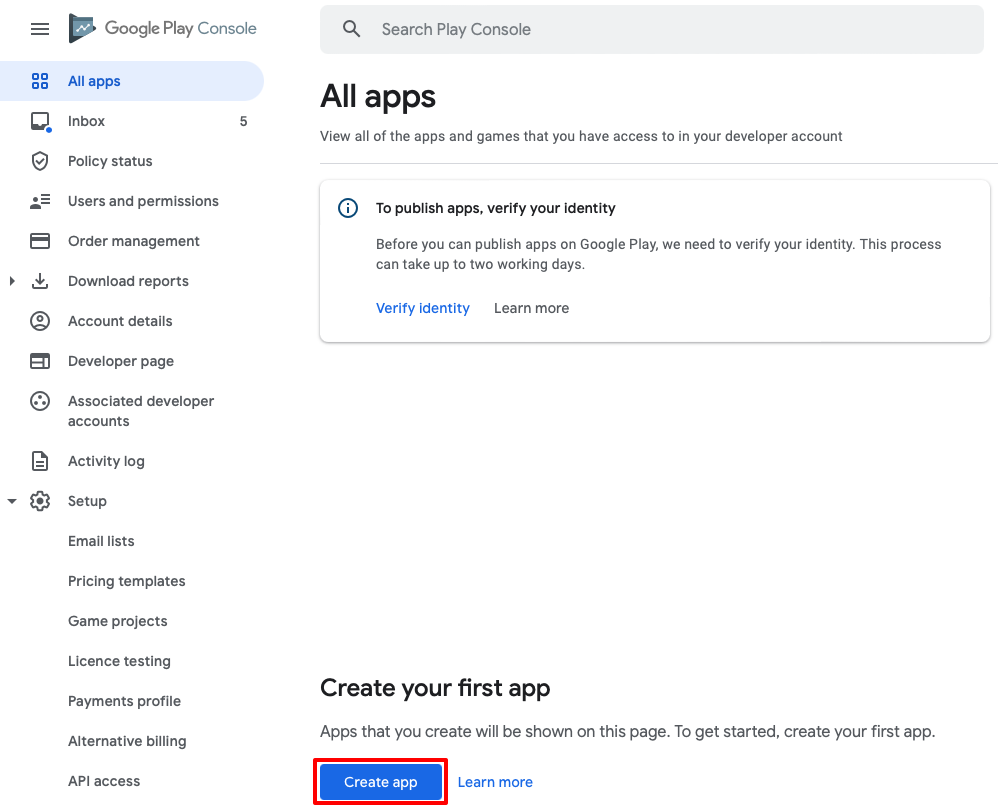Open Licence testing
998x811 pixels.
point(119,661)
